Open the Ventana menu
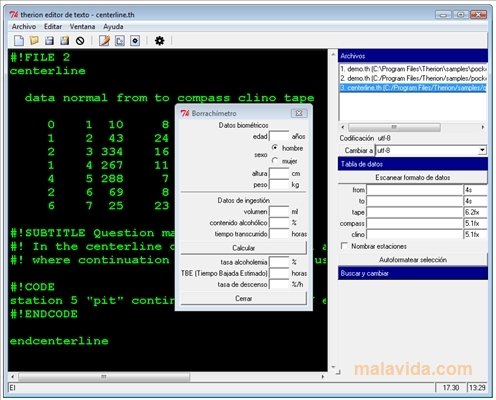Viewport: 496px width, 400px height. (82, 26)
